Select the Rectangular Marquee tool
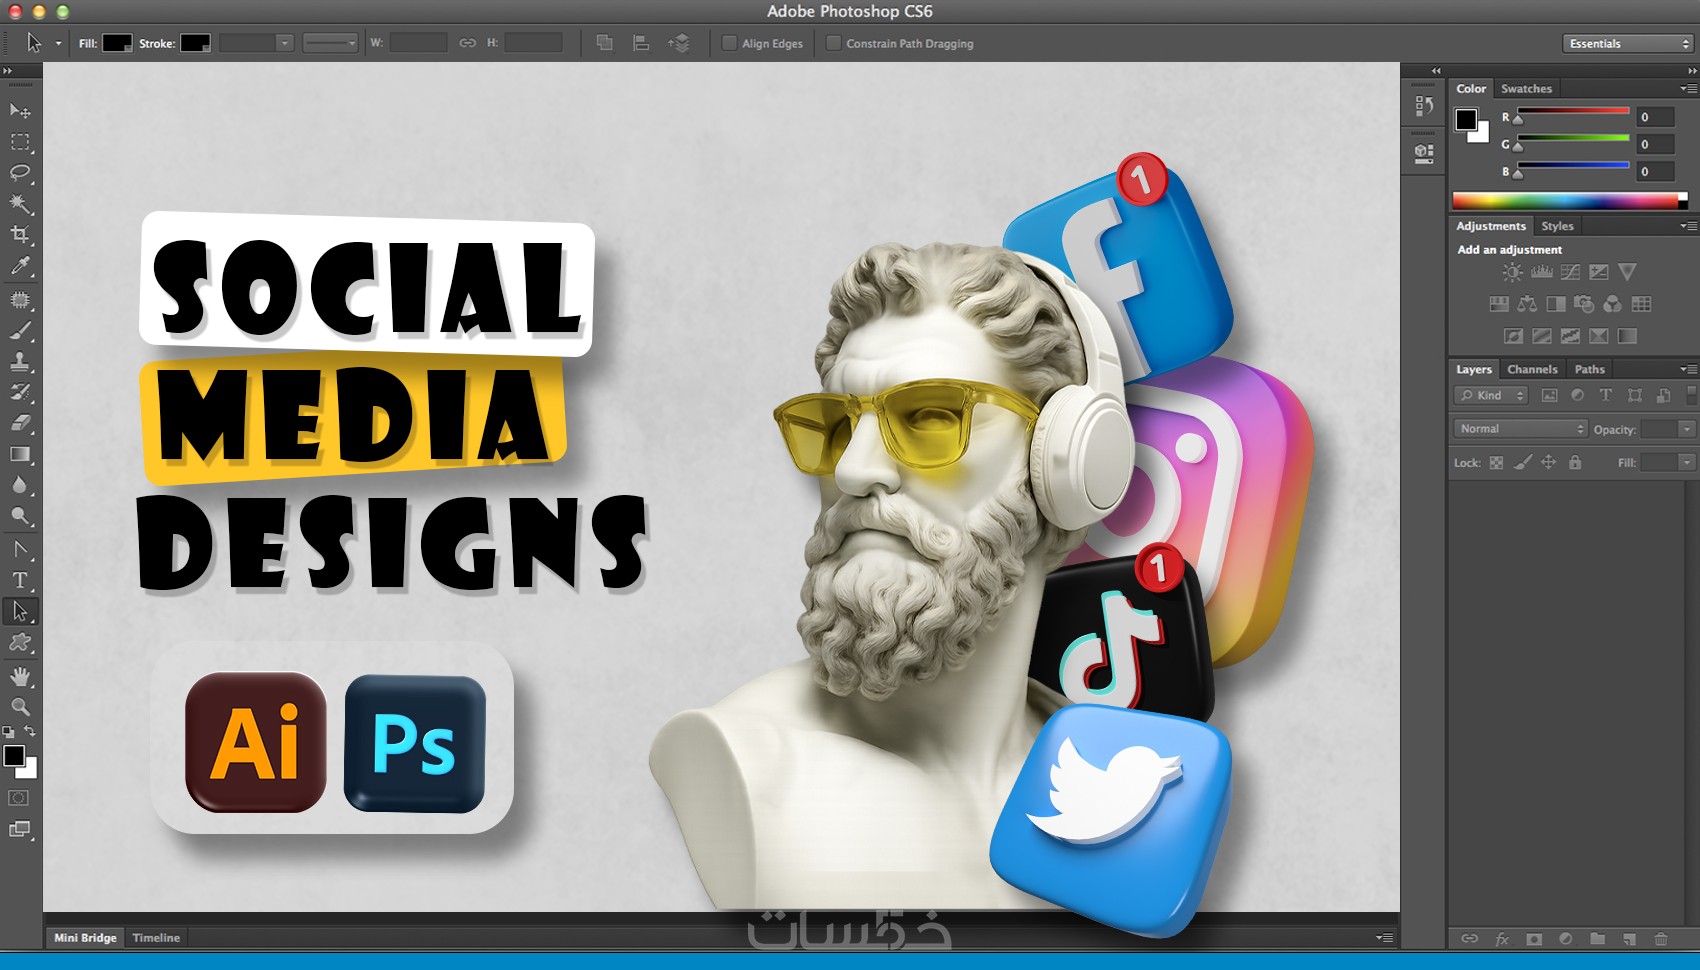This screenshot has height=970, width=1700. click(20, 142)
